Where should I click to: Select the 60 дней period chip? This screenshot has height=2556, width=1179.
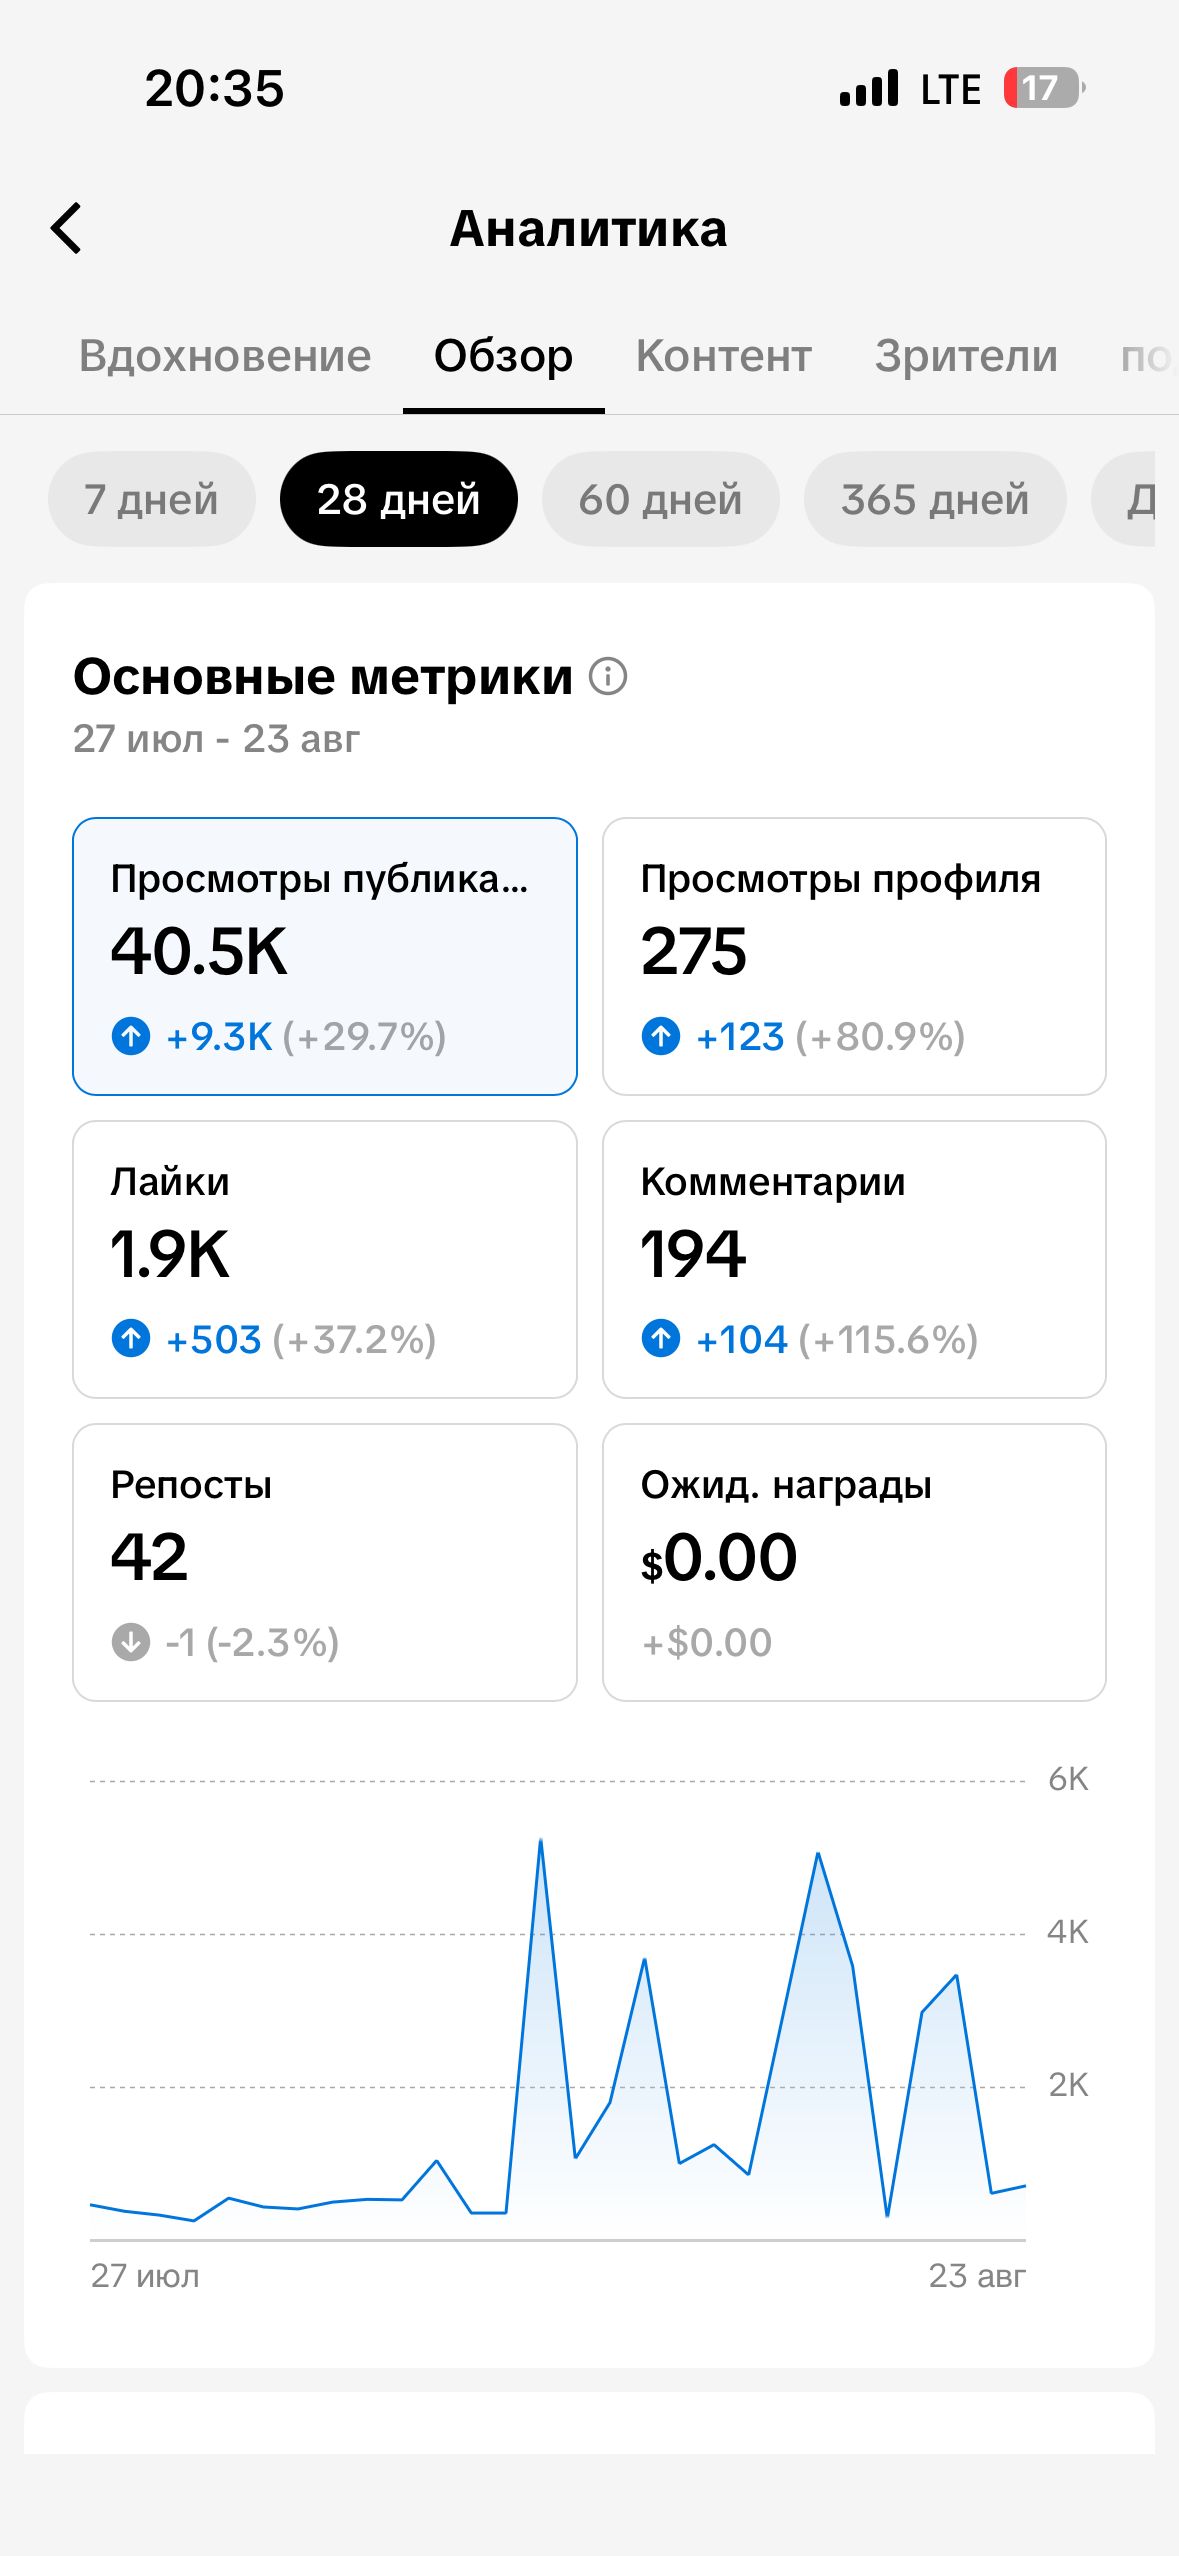click(x=660, y=499)
